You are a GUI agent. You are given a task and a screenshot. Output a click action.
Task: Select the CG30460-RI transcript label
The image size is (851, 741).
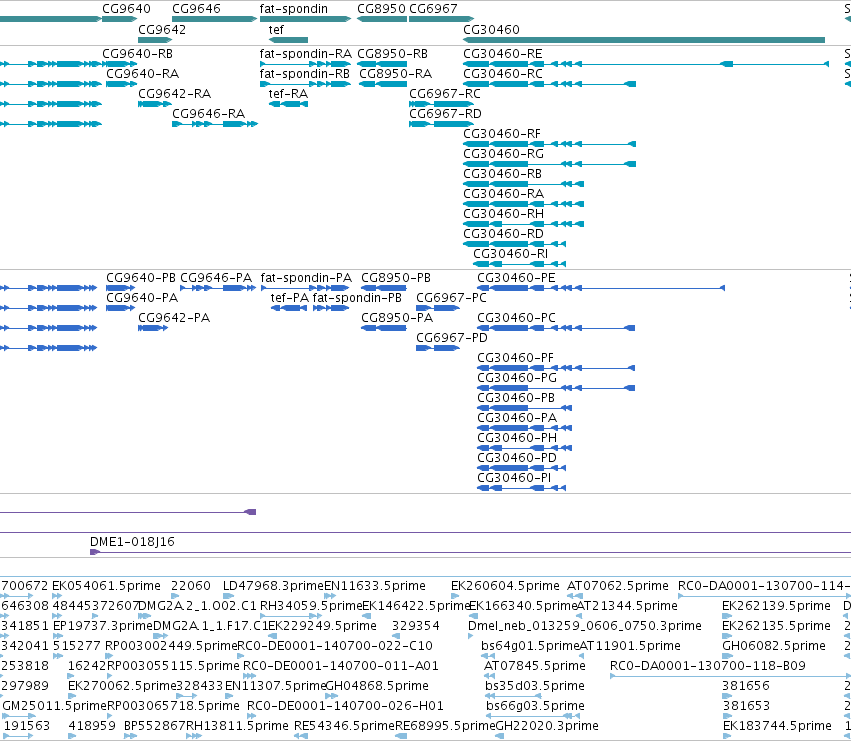[x=510, y=254]
